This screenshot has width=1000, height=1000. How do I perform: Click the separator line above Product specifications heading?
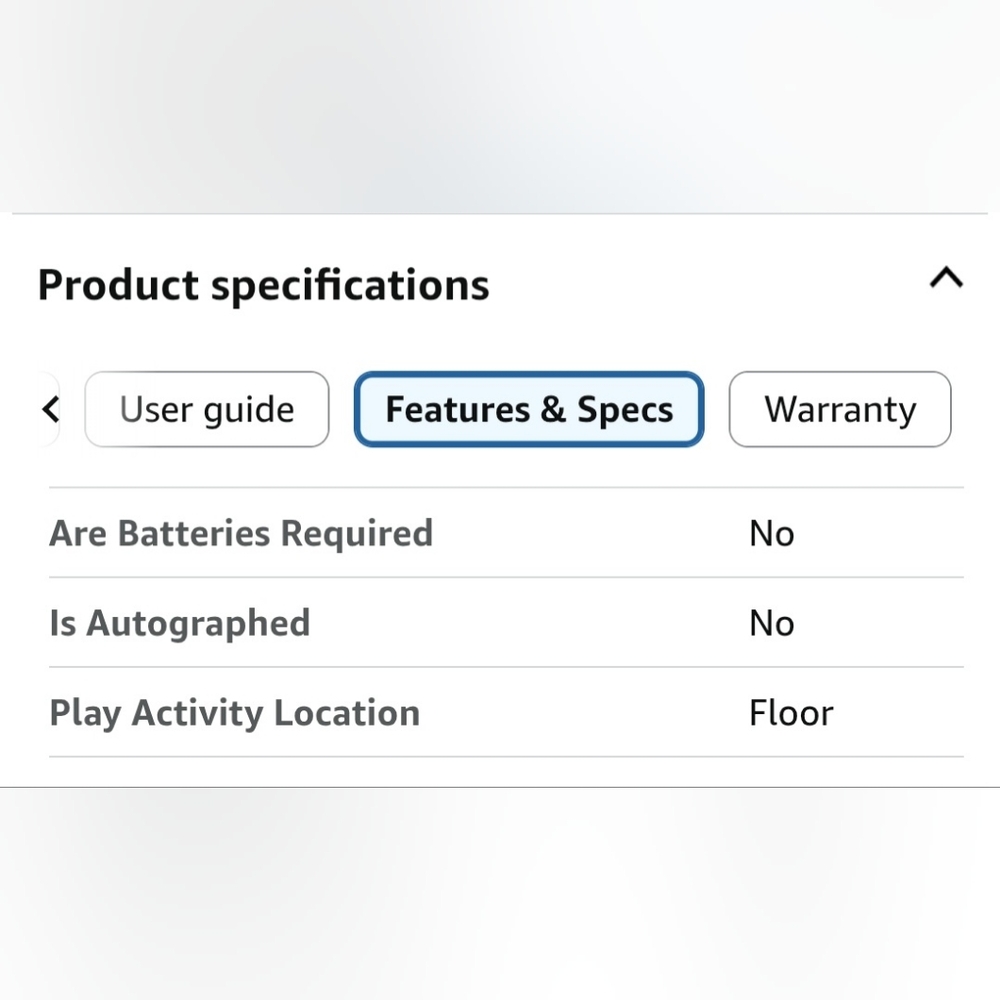tap(500, 214)
